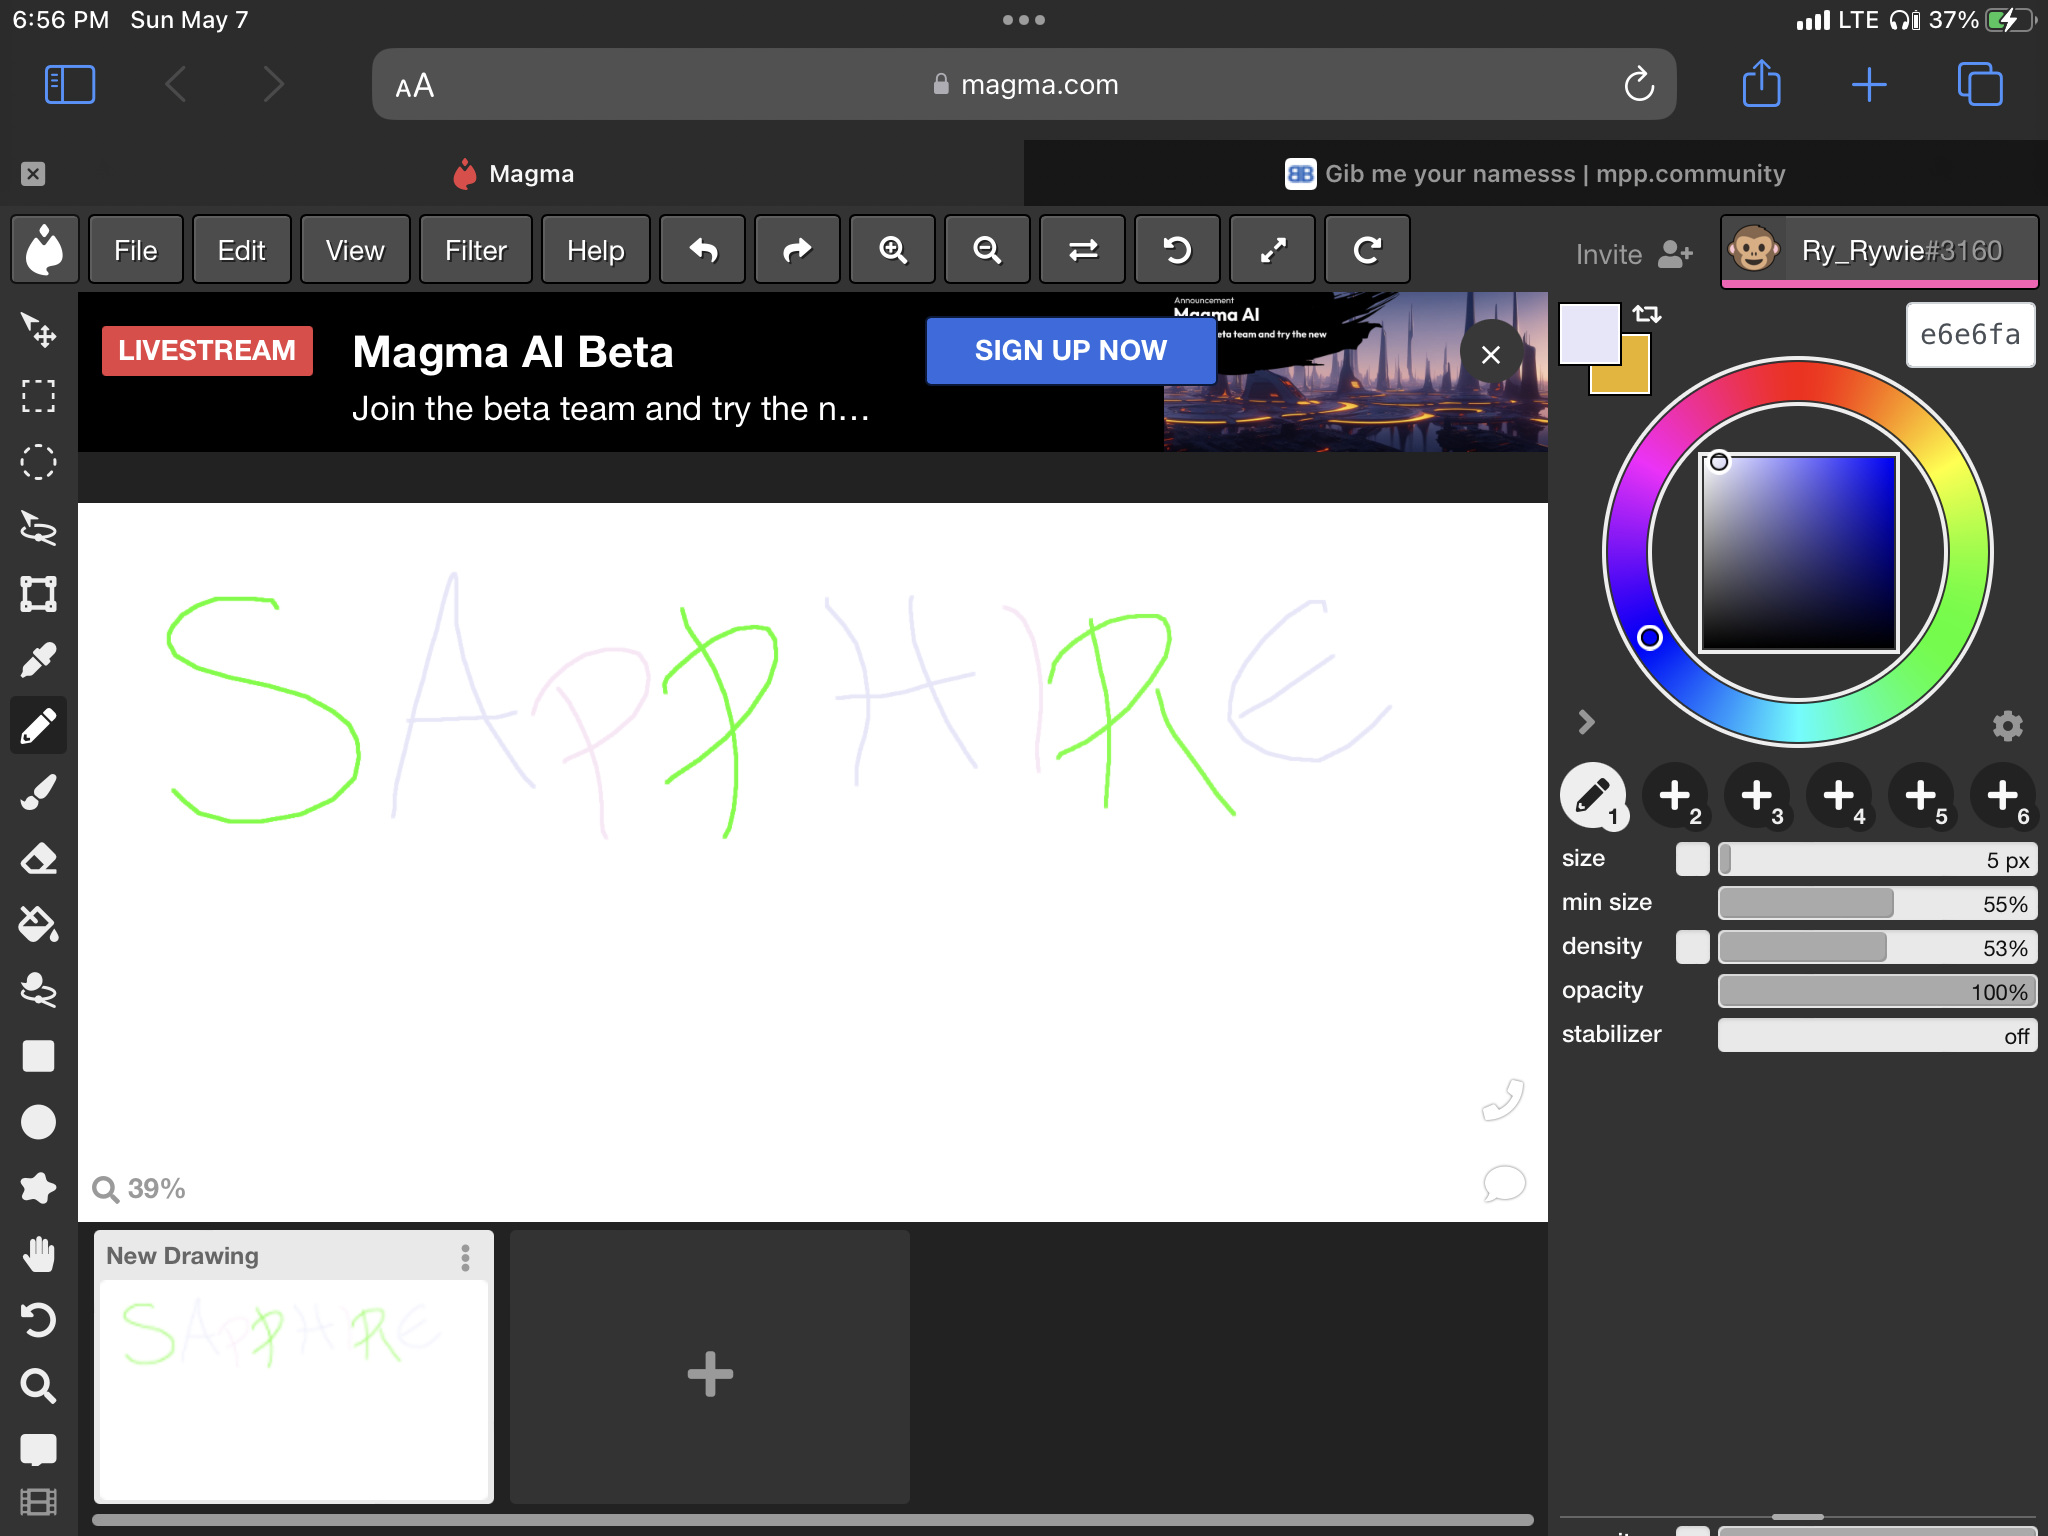Click the Zoom out magnifier button

click(x=987, y=250)
